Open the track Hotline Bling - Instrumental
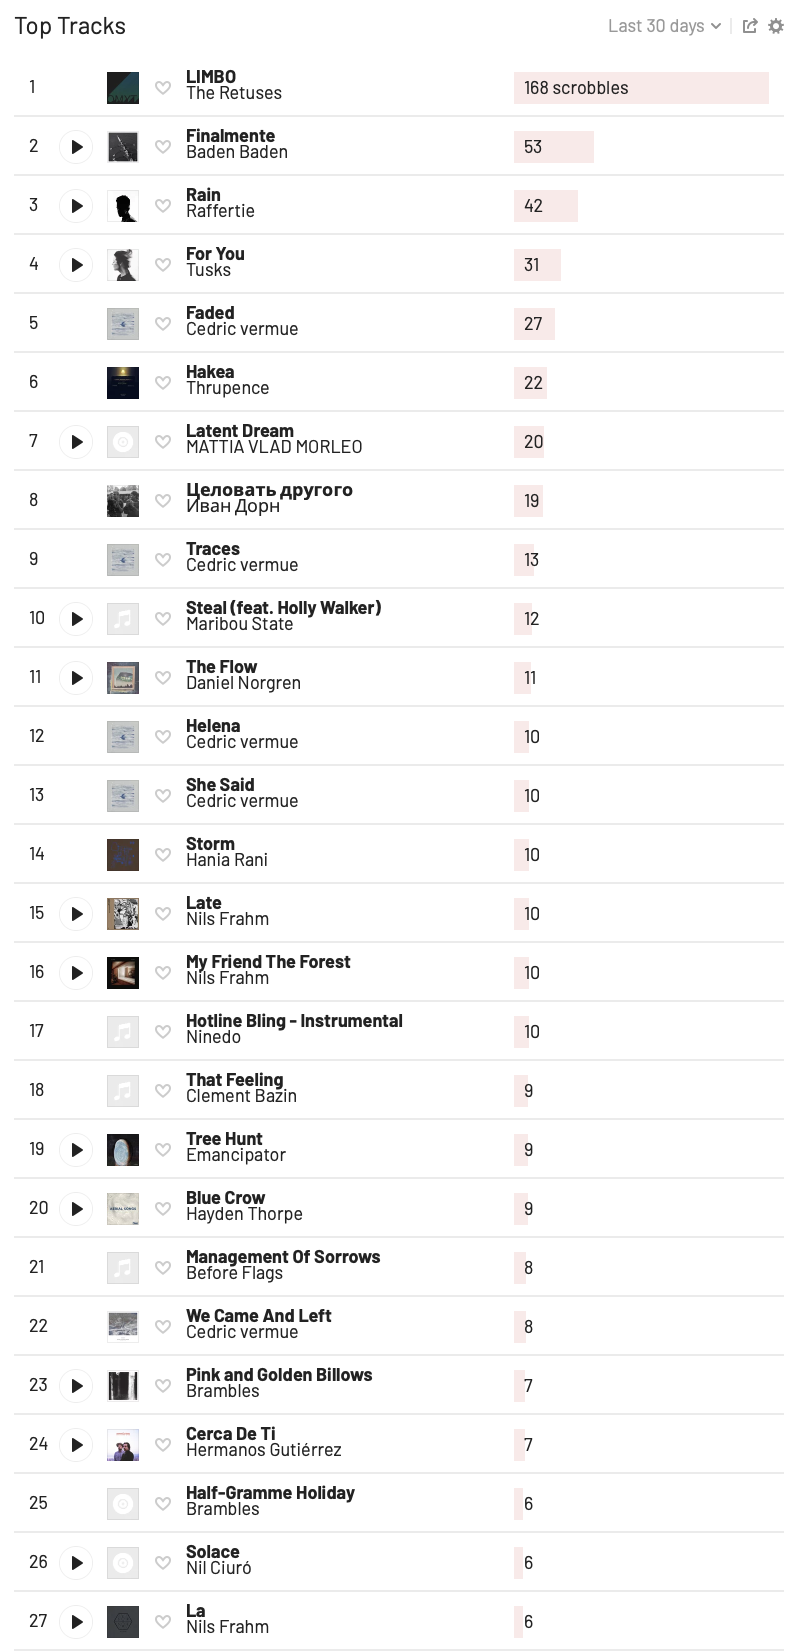The height and width of the screenshot is (1652, 806). pyautogui.click(x=294, y=1021)
